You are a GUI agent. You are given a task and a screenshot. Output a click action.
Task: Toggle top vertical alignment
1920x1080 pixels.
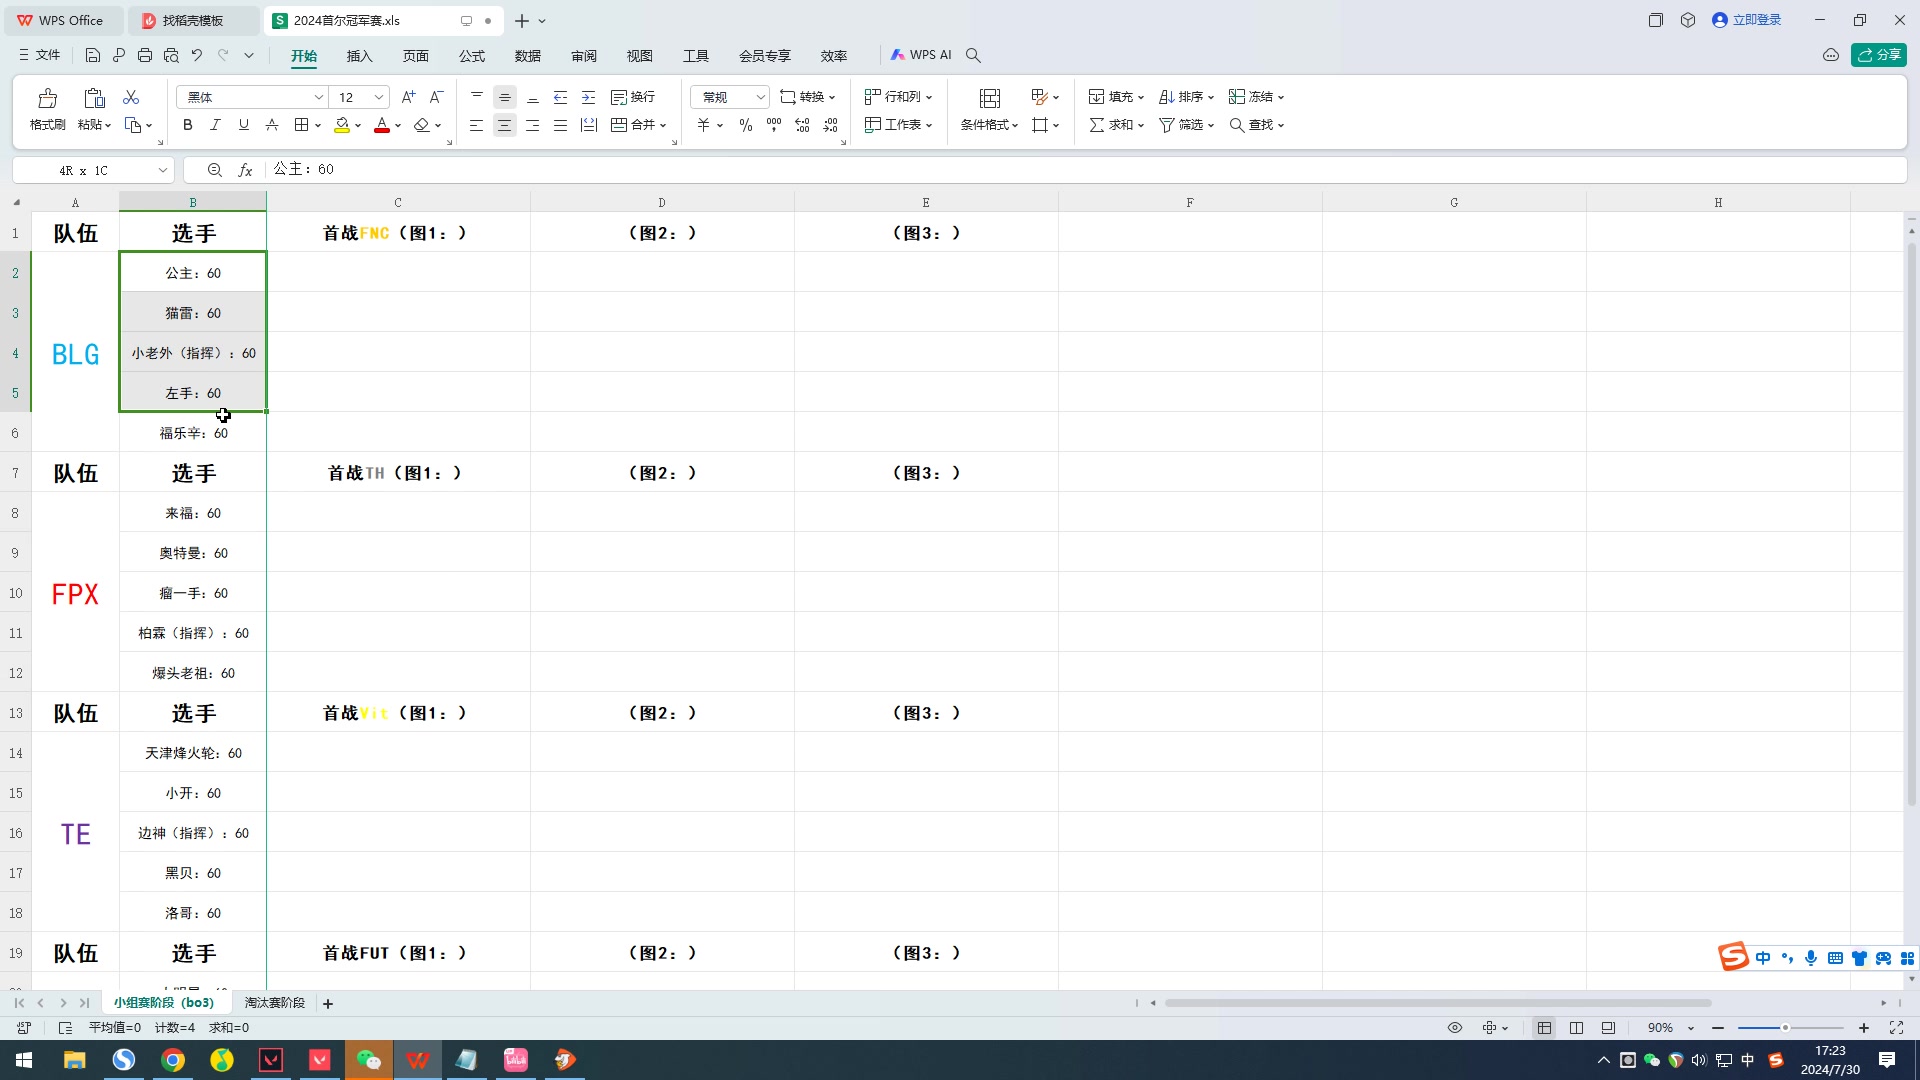tap(477, 97)
